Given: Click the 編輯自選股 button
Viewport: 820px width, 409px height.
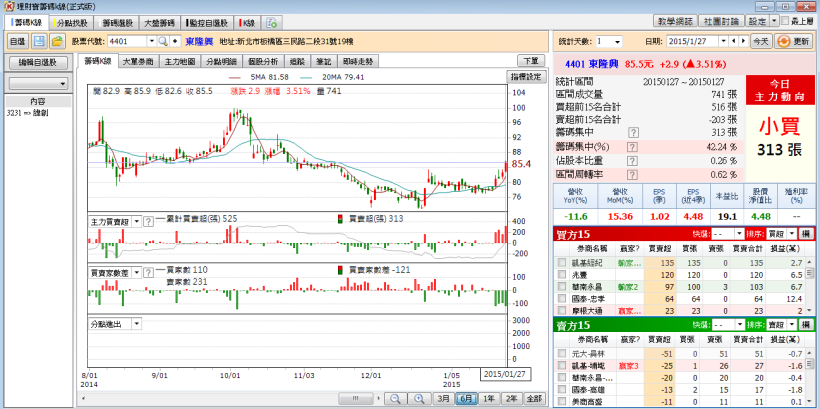Looking at the screenshot, I should (38, 63).
